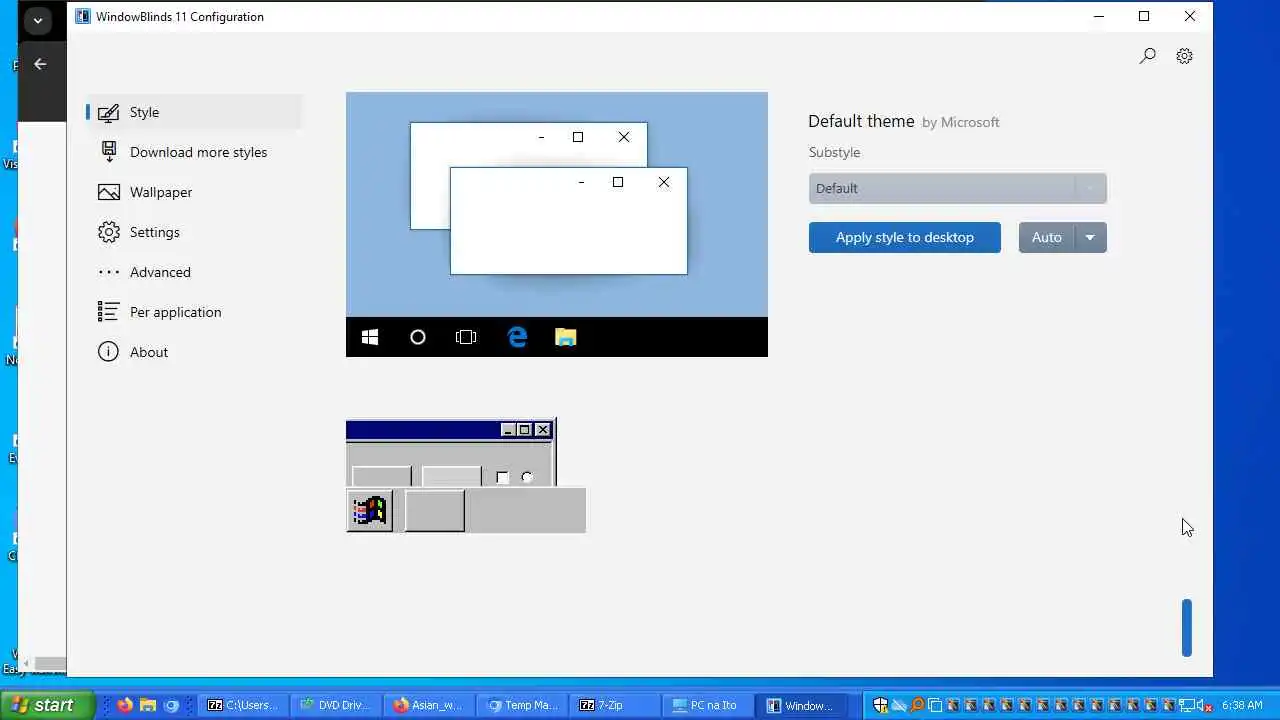The height and width of the screenshot is (720, 1280).
Task: Open the Style section in the sidebar
Action: [x=194, y=112]
